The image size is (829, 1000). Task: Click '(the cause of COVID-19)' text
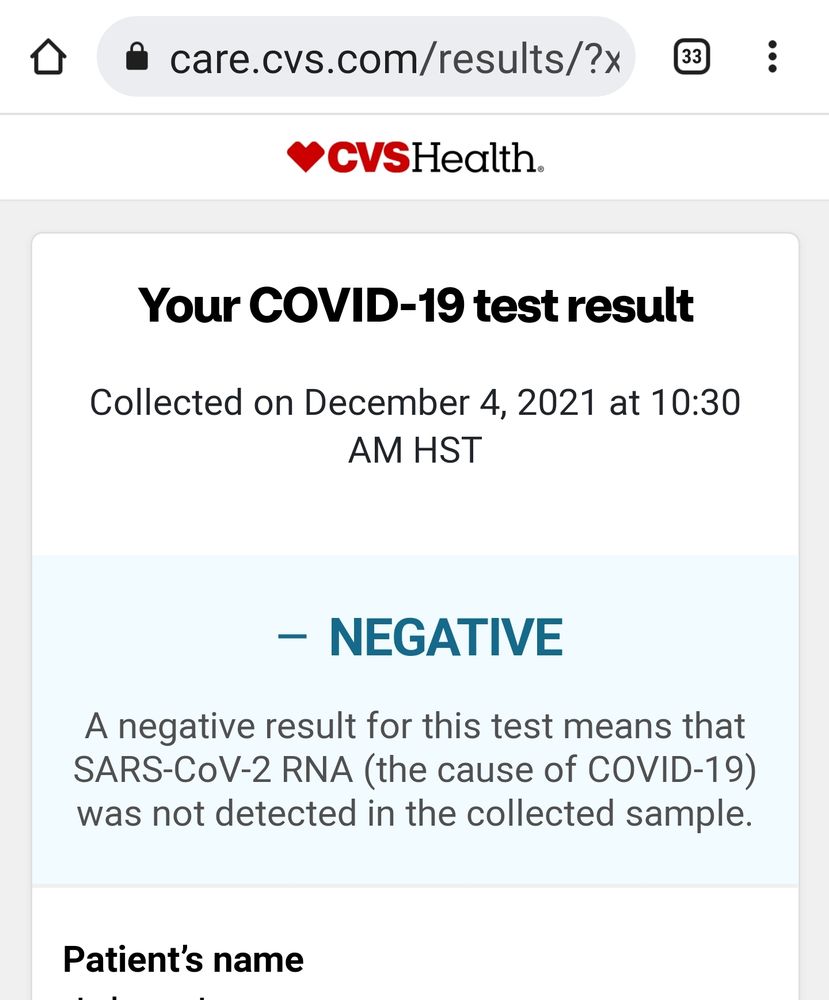point(560,770)
